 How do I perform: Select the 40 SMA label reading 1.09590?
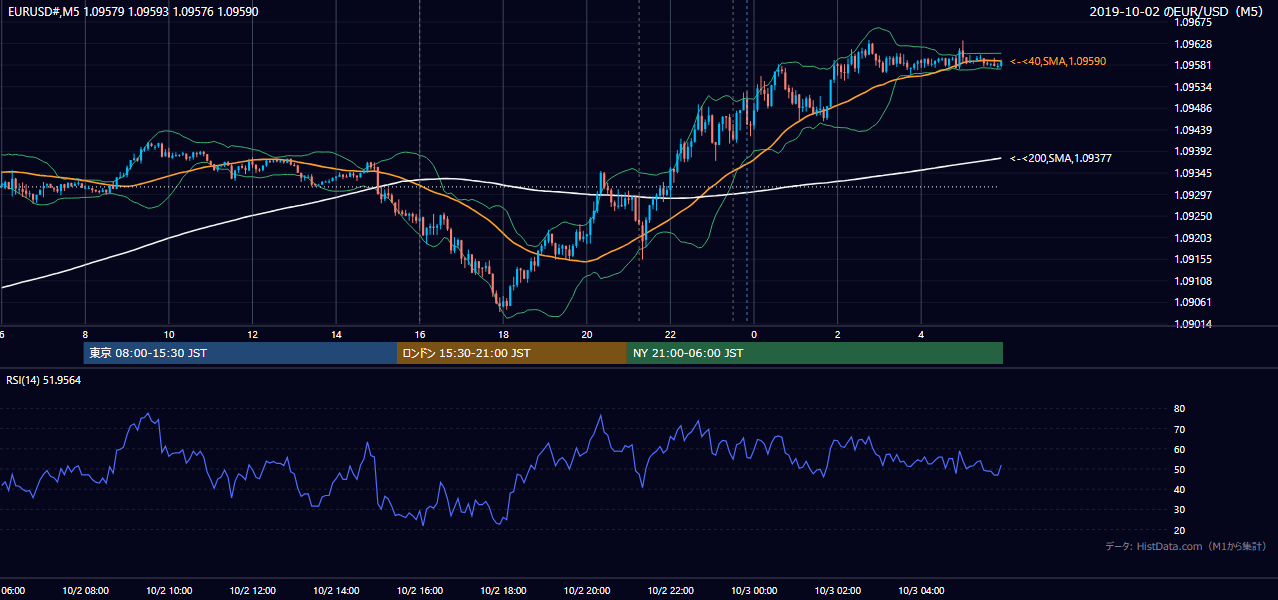click(x=1058, y=62)
